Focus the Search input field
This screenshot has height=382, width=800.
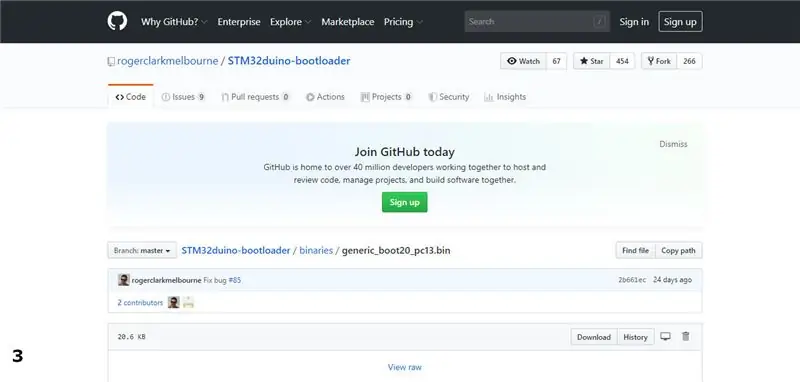537,21
